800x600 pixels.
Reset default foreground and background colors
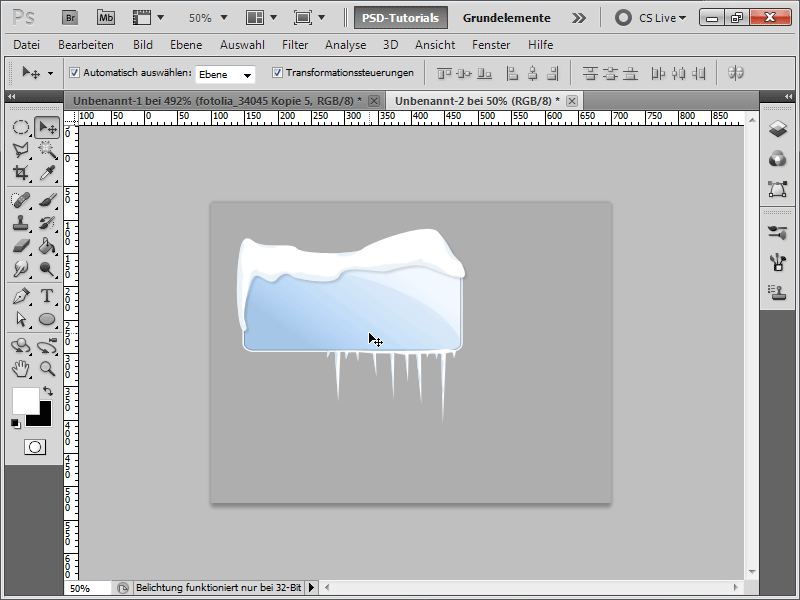click(x=16, y=423)
